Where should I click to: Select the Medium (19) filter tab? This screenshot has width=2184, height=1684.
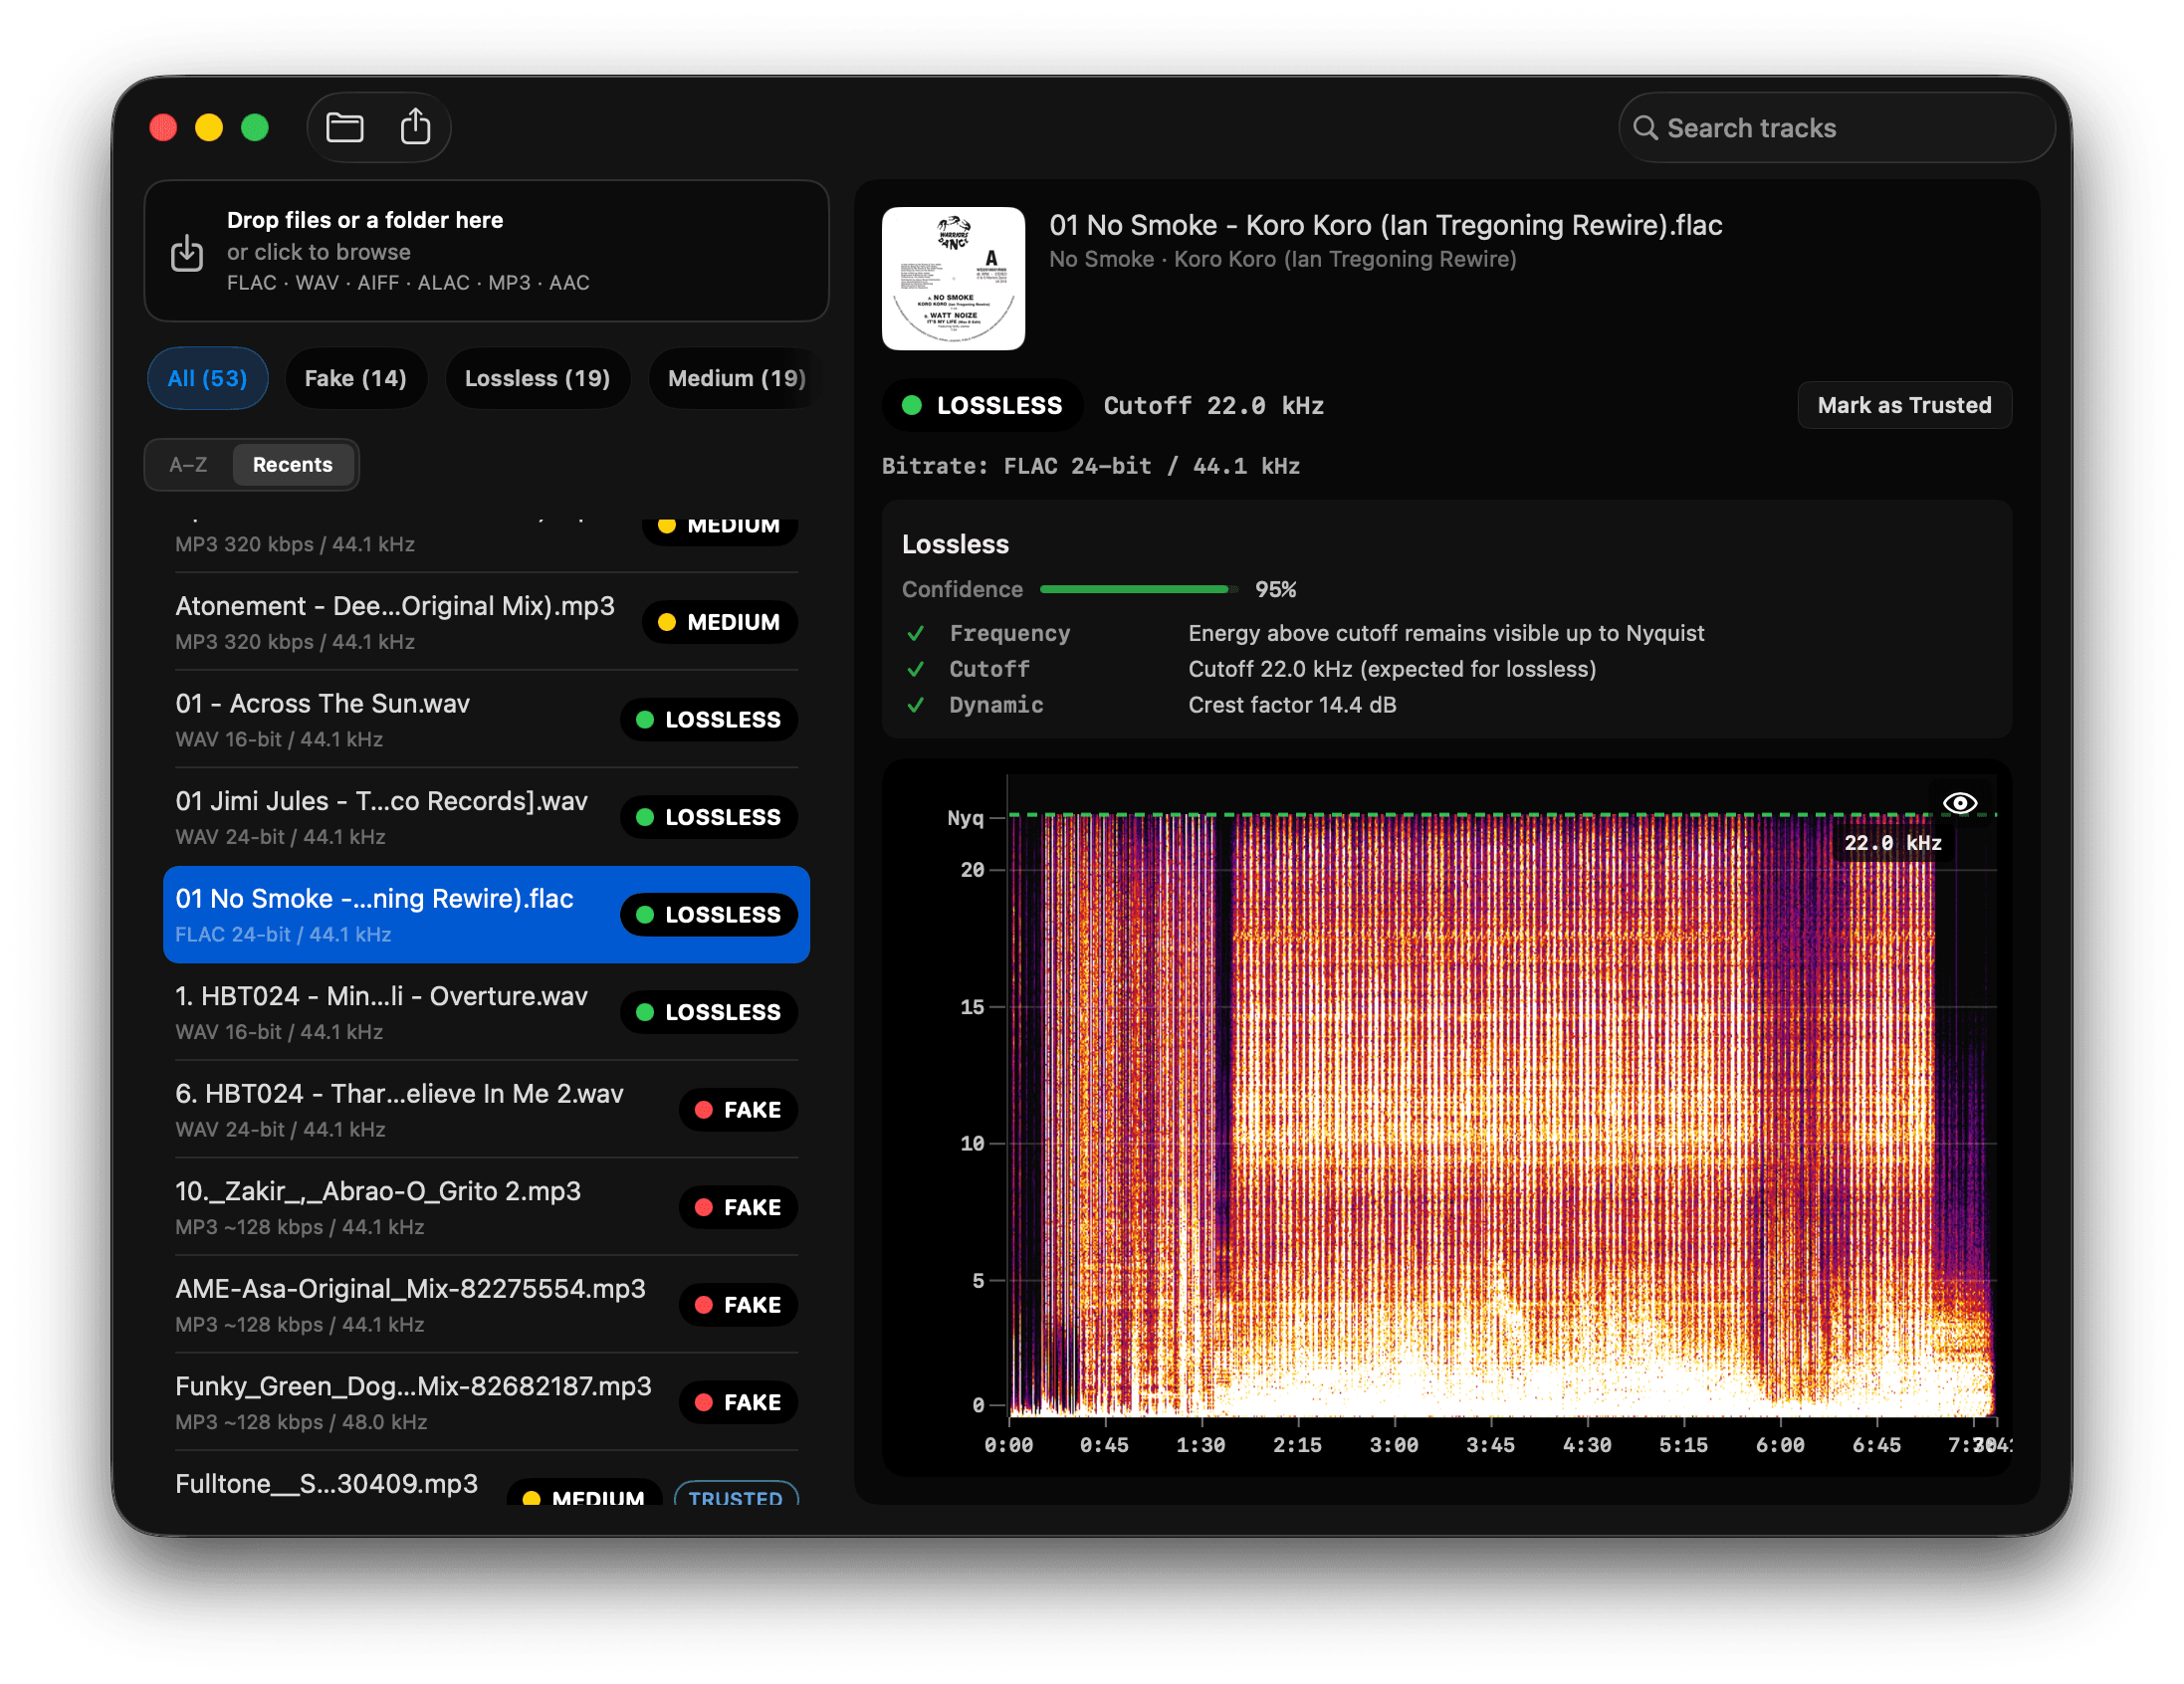736,378
